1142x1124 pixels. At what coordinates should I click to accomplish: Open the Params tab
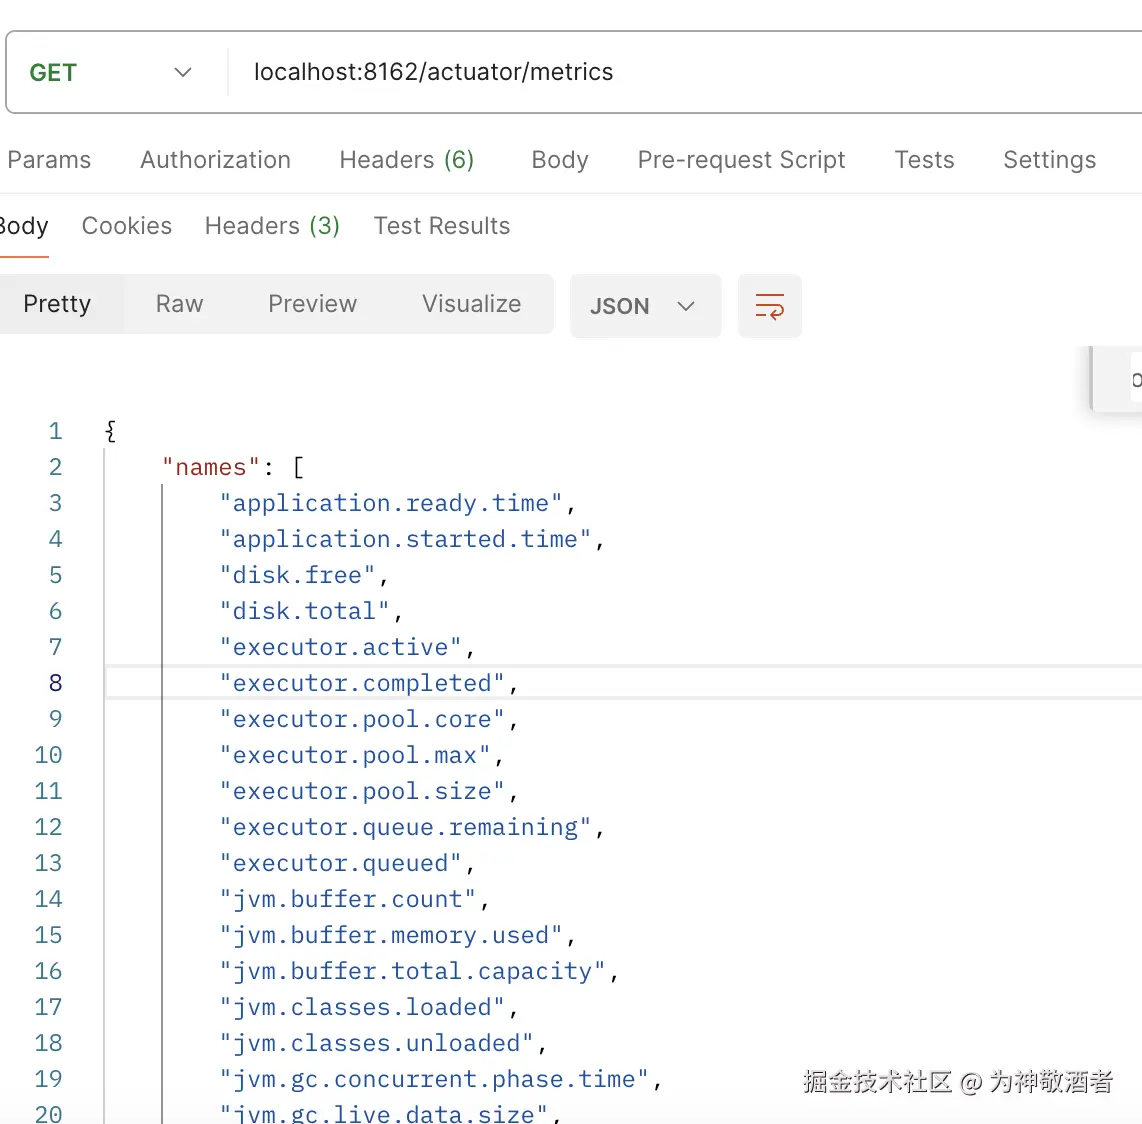(49, 160)
